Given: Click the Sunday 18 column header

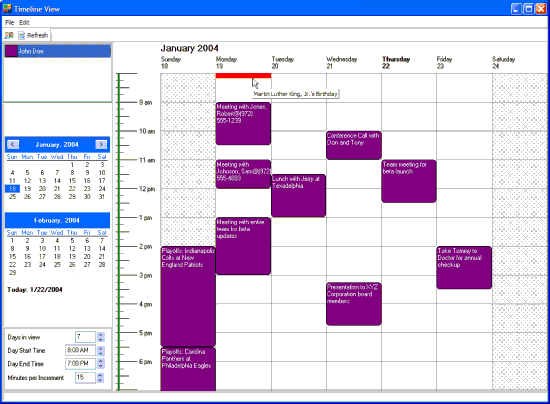Looking at the screenshot, I should pyautogui.click(x=171, y=62).
